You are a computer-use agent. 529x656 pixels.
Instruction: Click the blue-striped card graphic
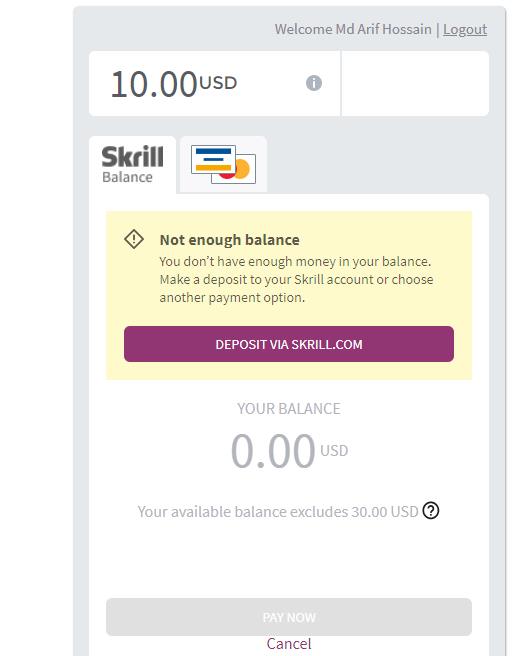point(213,159)
